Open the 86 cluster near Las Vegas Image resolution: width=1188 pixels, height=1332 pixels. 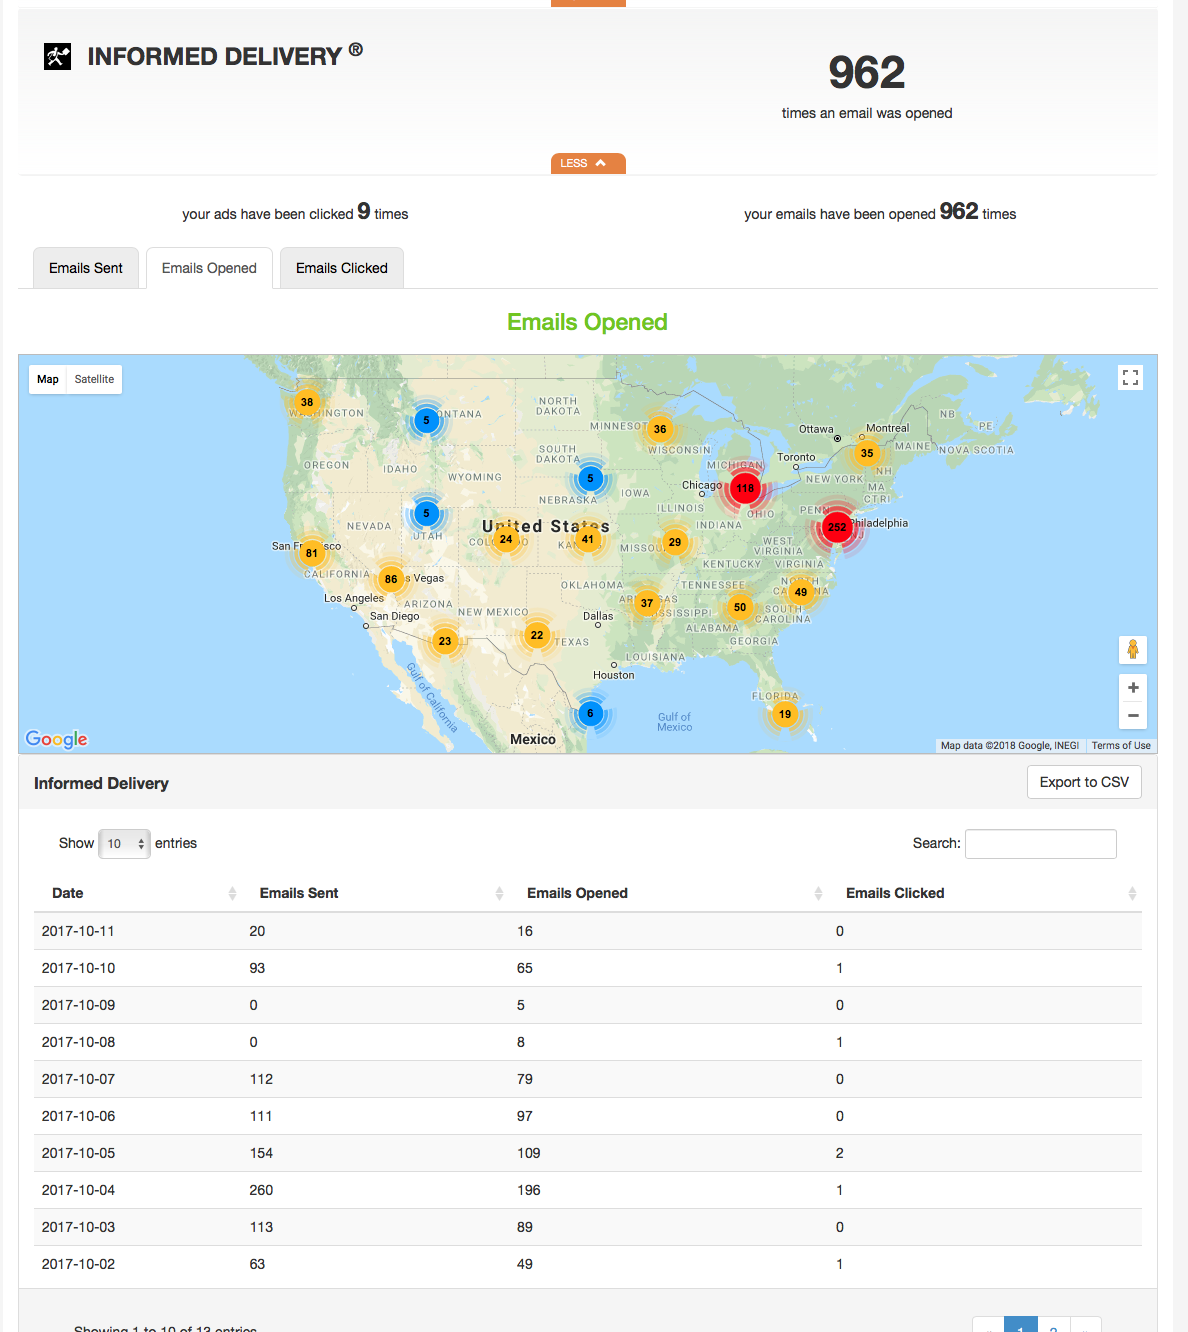(391, 579)
